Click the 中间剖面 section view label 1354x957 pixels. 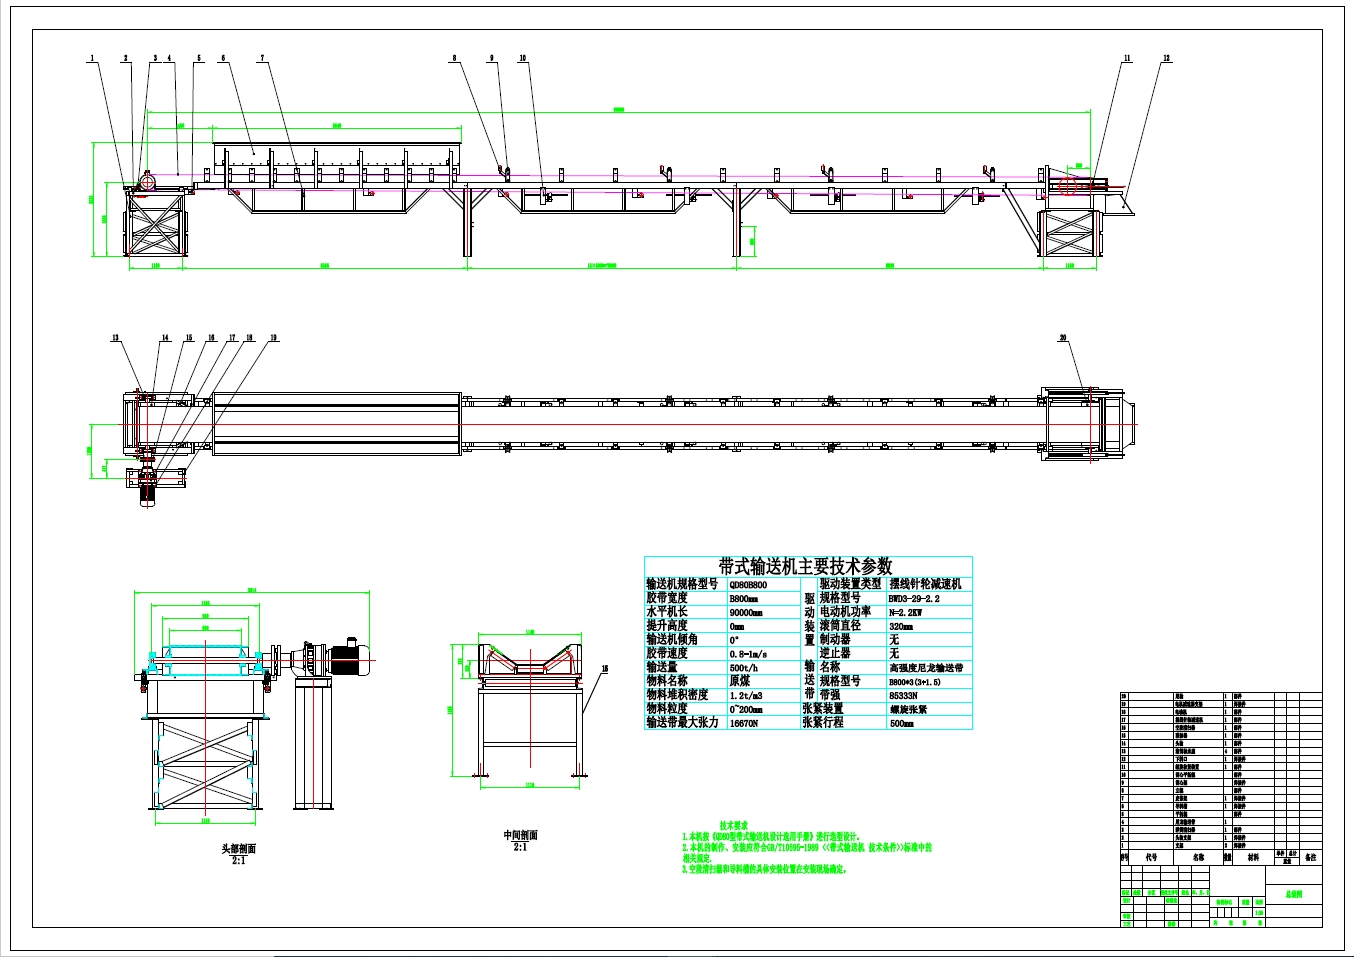(520, 835)
